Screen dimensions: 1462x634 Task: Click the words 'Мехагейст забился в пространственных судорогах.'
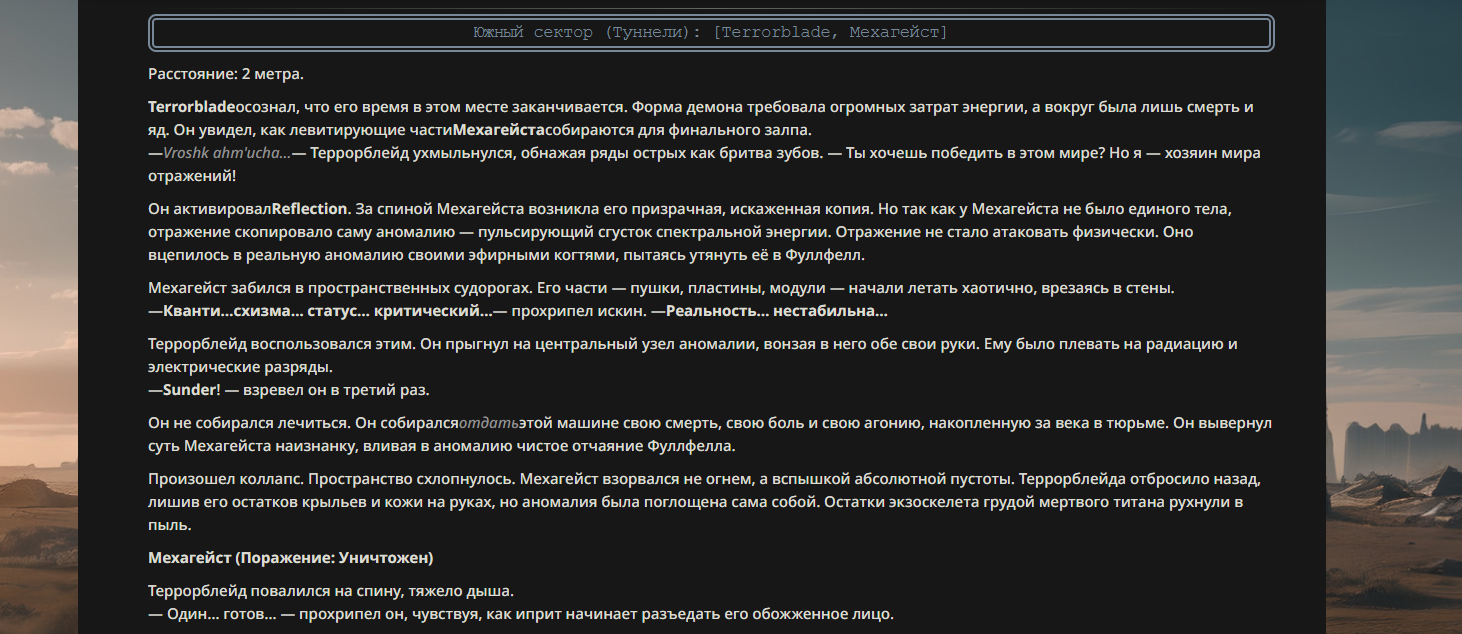click(340, 288)
